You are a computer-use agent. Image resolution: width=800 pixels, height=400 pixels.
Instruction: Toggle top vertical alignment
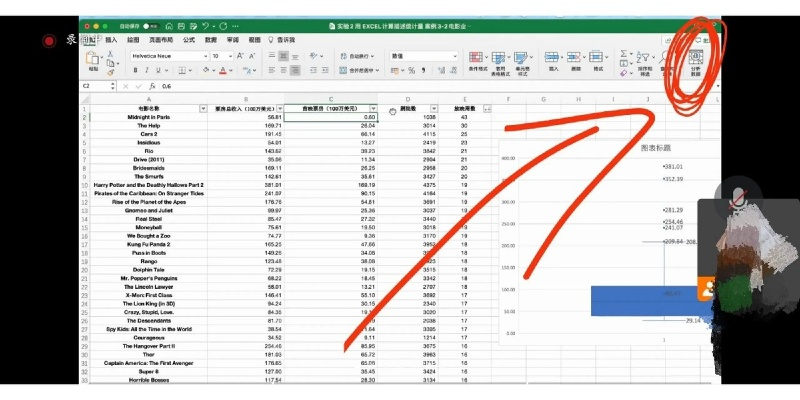click(272, 57)
